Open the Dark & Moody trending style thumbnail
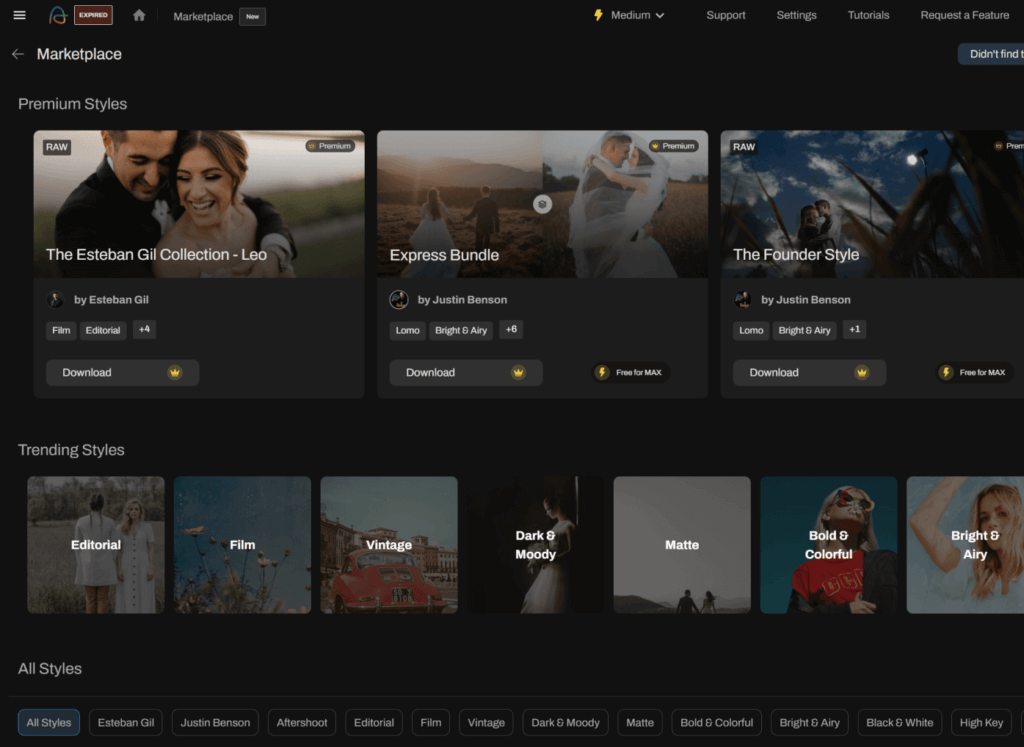 click(x=535, y=544)
